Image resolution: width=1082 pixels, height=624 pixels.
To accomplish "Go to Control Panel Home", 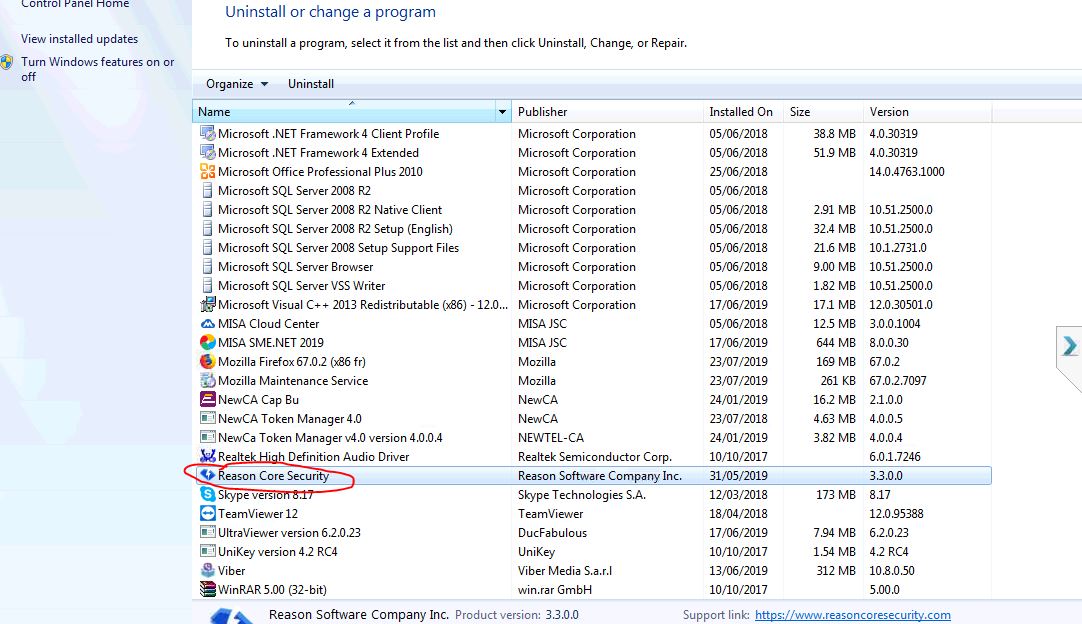I will pos(75,4).
